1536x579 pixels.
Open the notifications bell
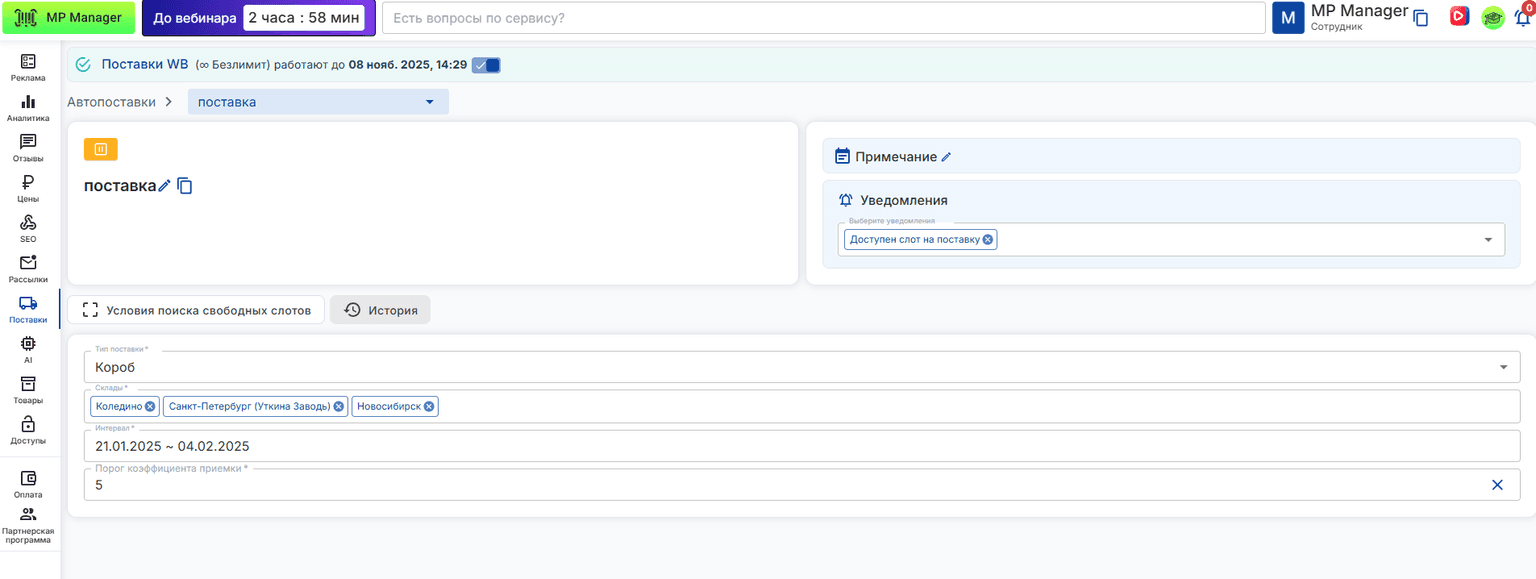[1523, 17]
